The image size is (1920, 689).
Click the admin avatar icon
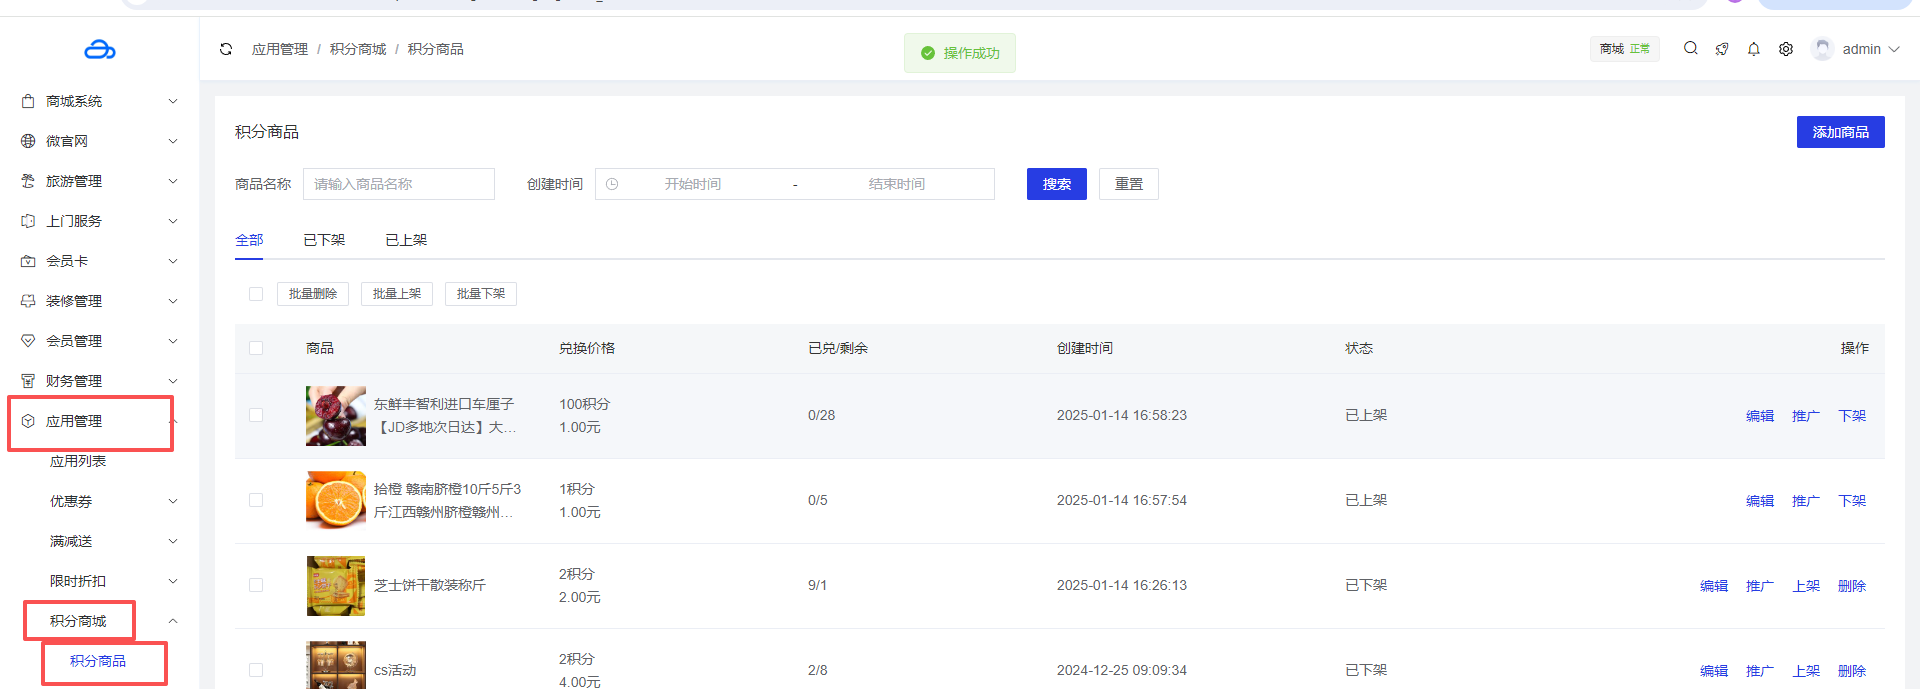point(1822,49)
